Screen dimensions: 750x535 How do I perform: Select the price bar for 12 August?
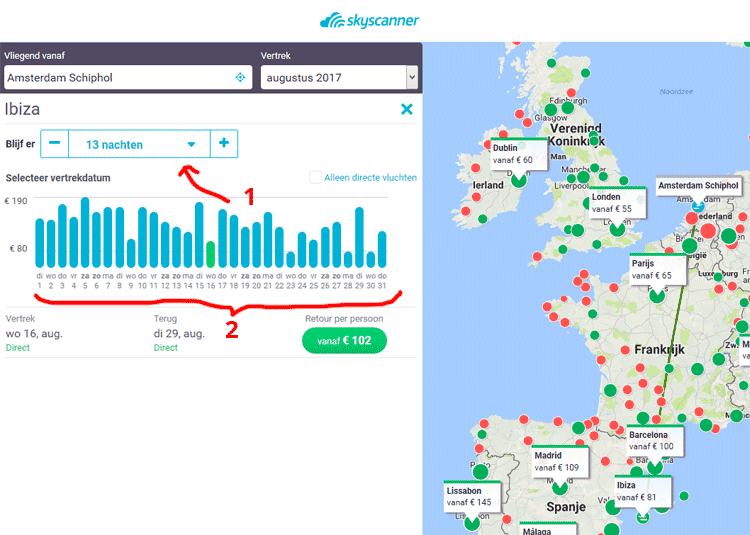click(165, 245)
